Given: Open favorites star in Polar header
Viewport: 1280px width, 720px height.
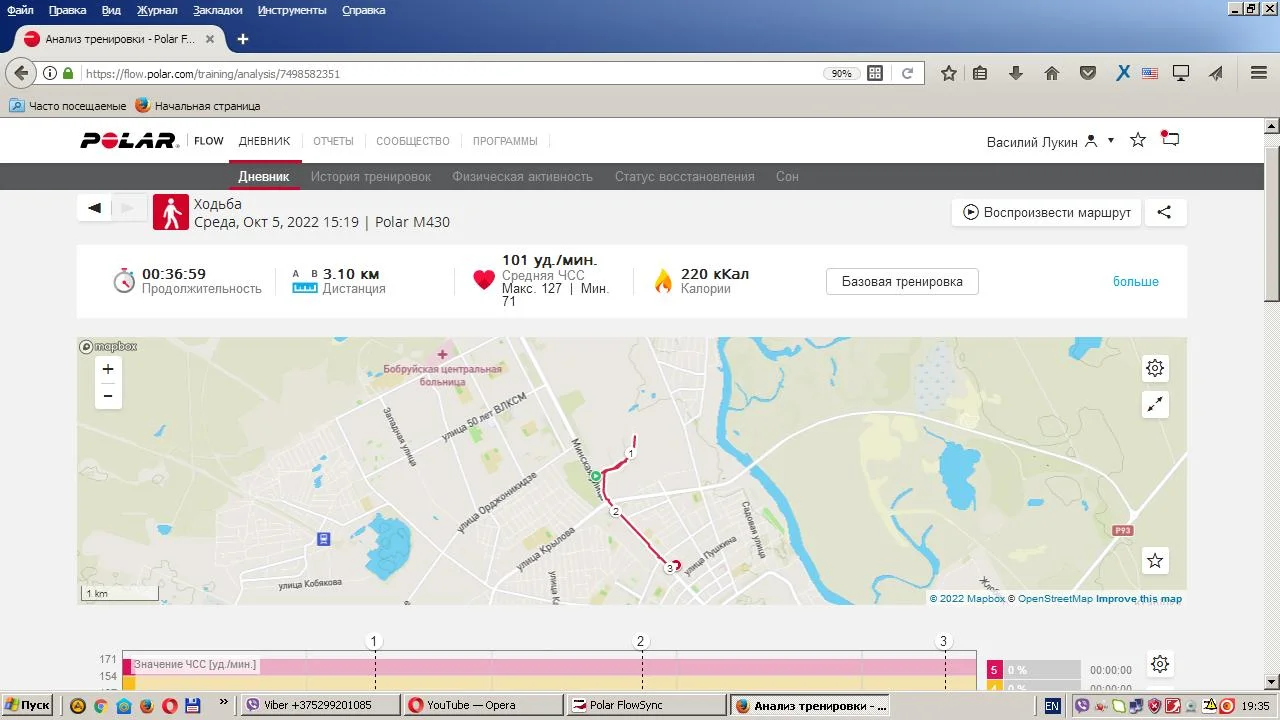Looking at the screenshot, I should point(1138,140).
